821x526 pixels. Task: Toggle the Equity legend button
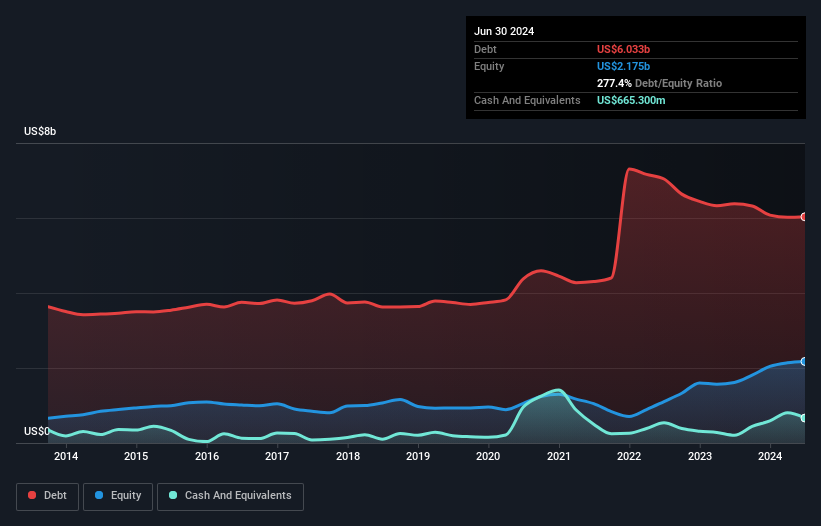pyautogui.click(x=118, y=496)
